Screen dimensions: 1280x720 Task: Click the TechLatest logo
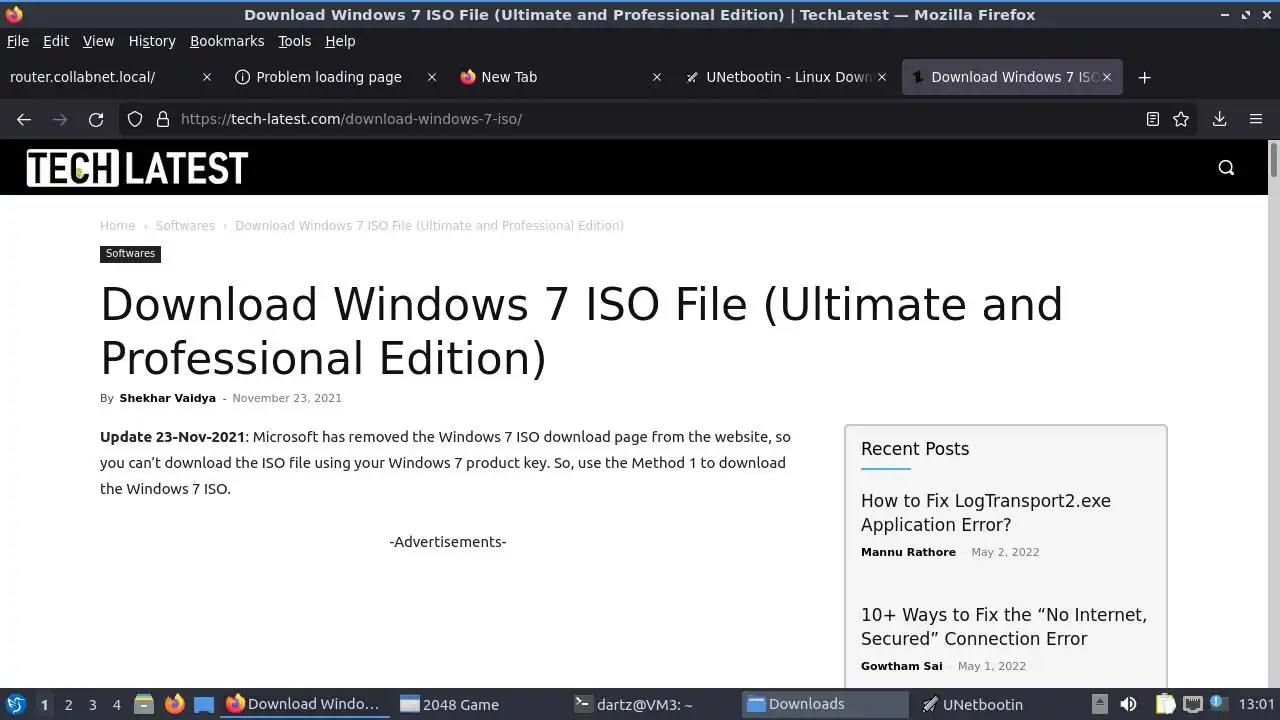137,168
